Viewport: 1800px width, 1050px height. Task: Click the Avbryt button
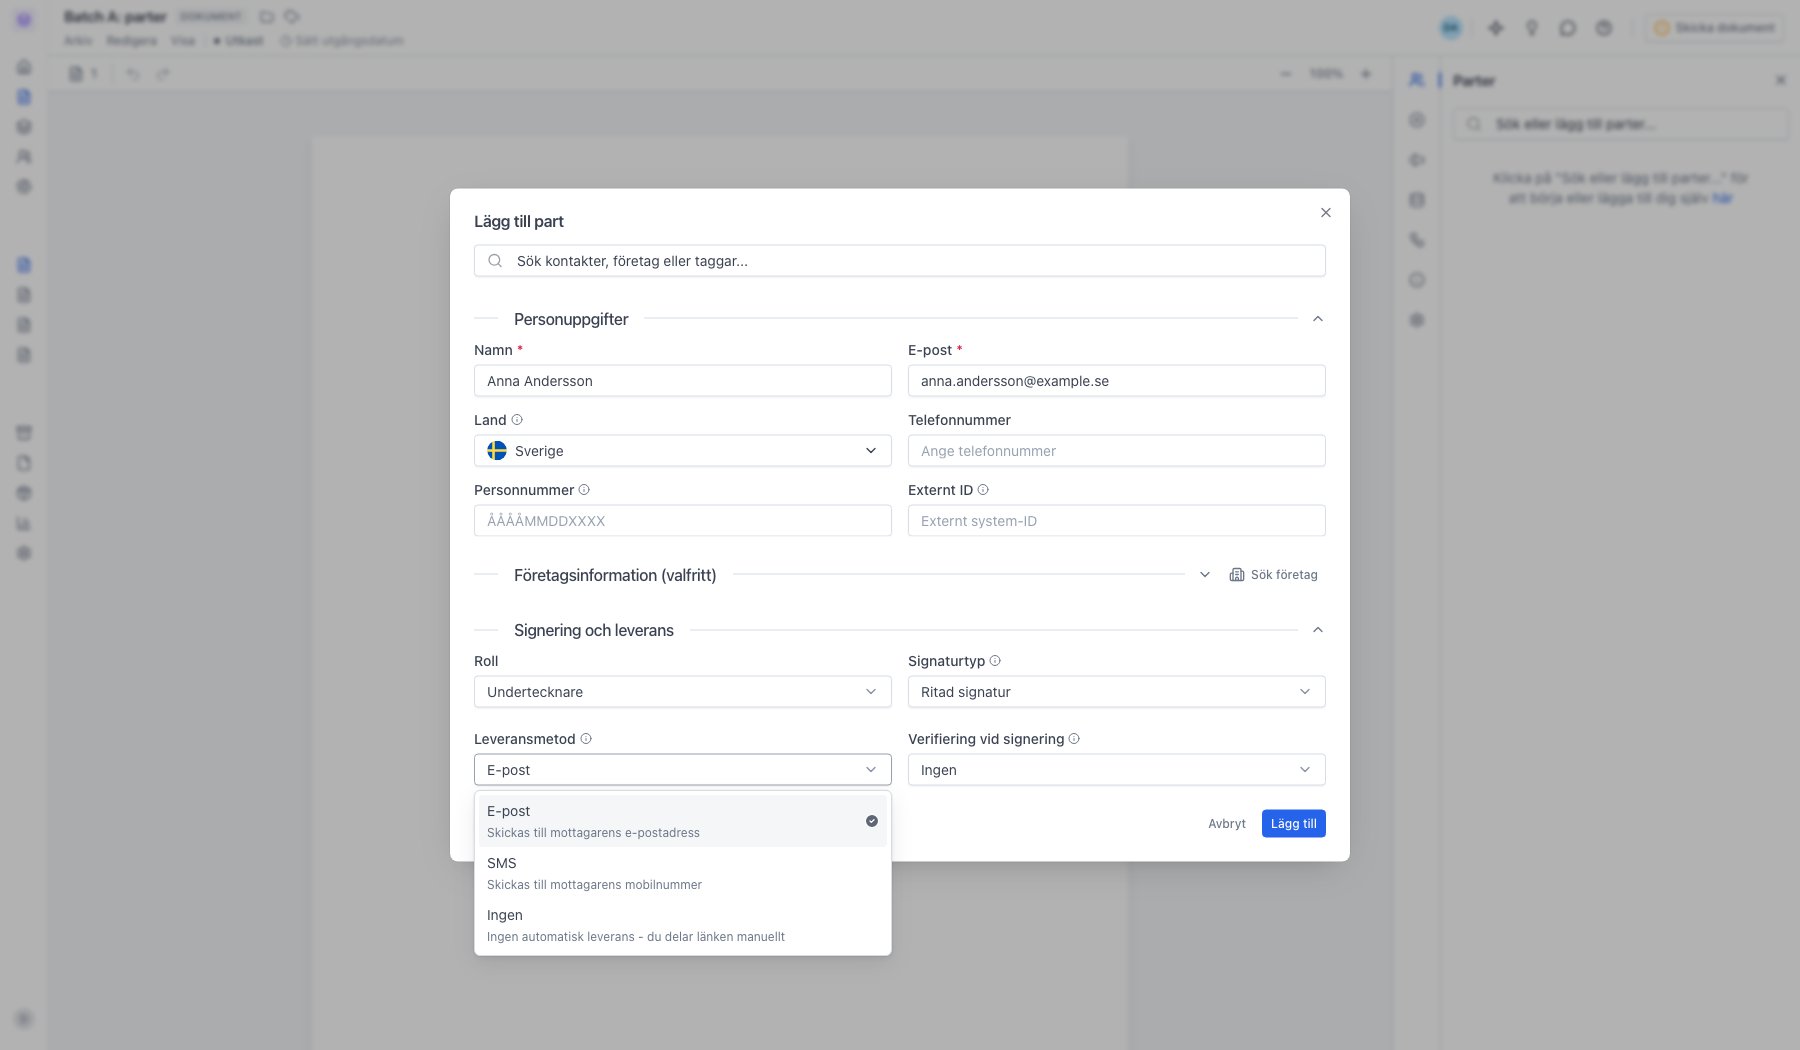coord(1227,824)
